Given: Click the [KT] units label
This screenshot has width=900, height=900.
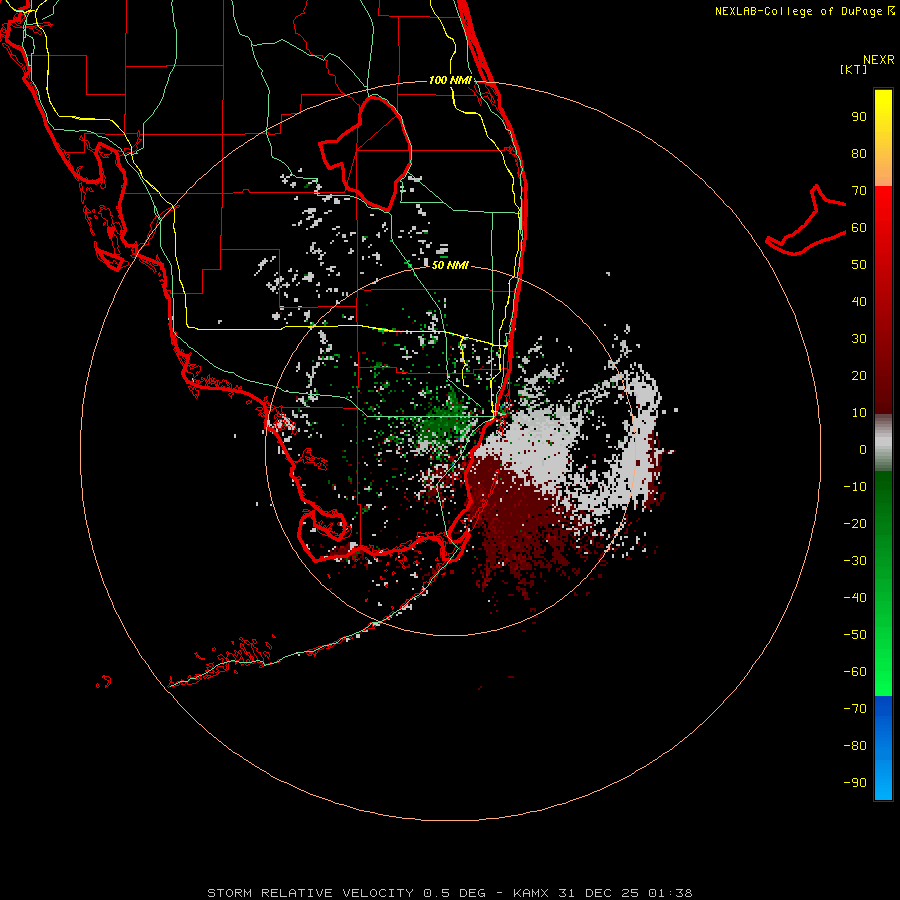Looking at the screenshot, I should 853,69.
